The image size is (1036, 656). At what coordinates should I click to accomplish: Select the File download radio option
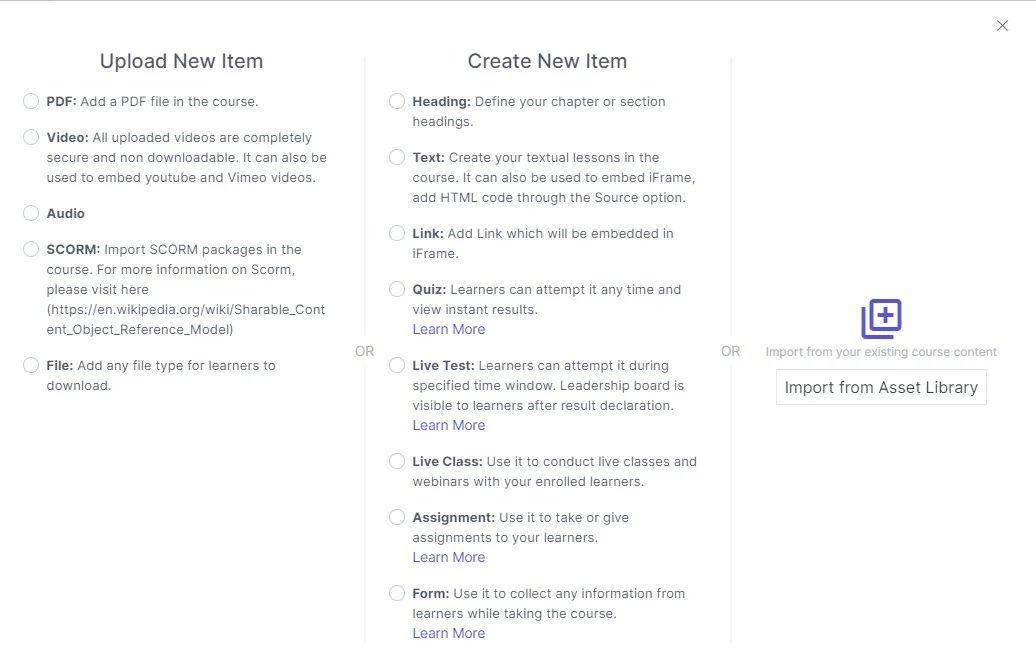[31, 365]
